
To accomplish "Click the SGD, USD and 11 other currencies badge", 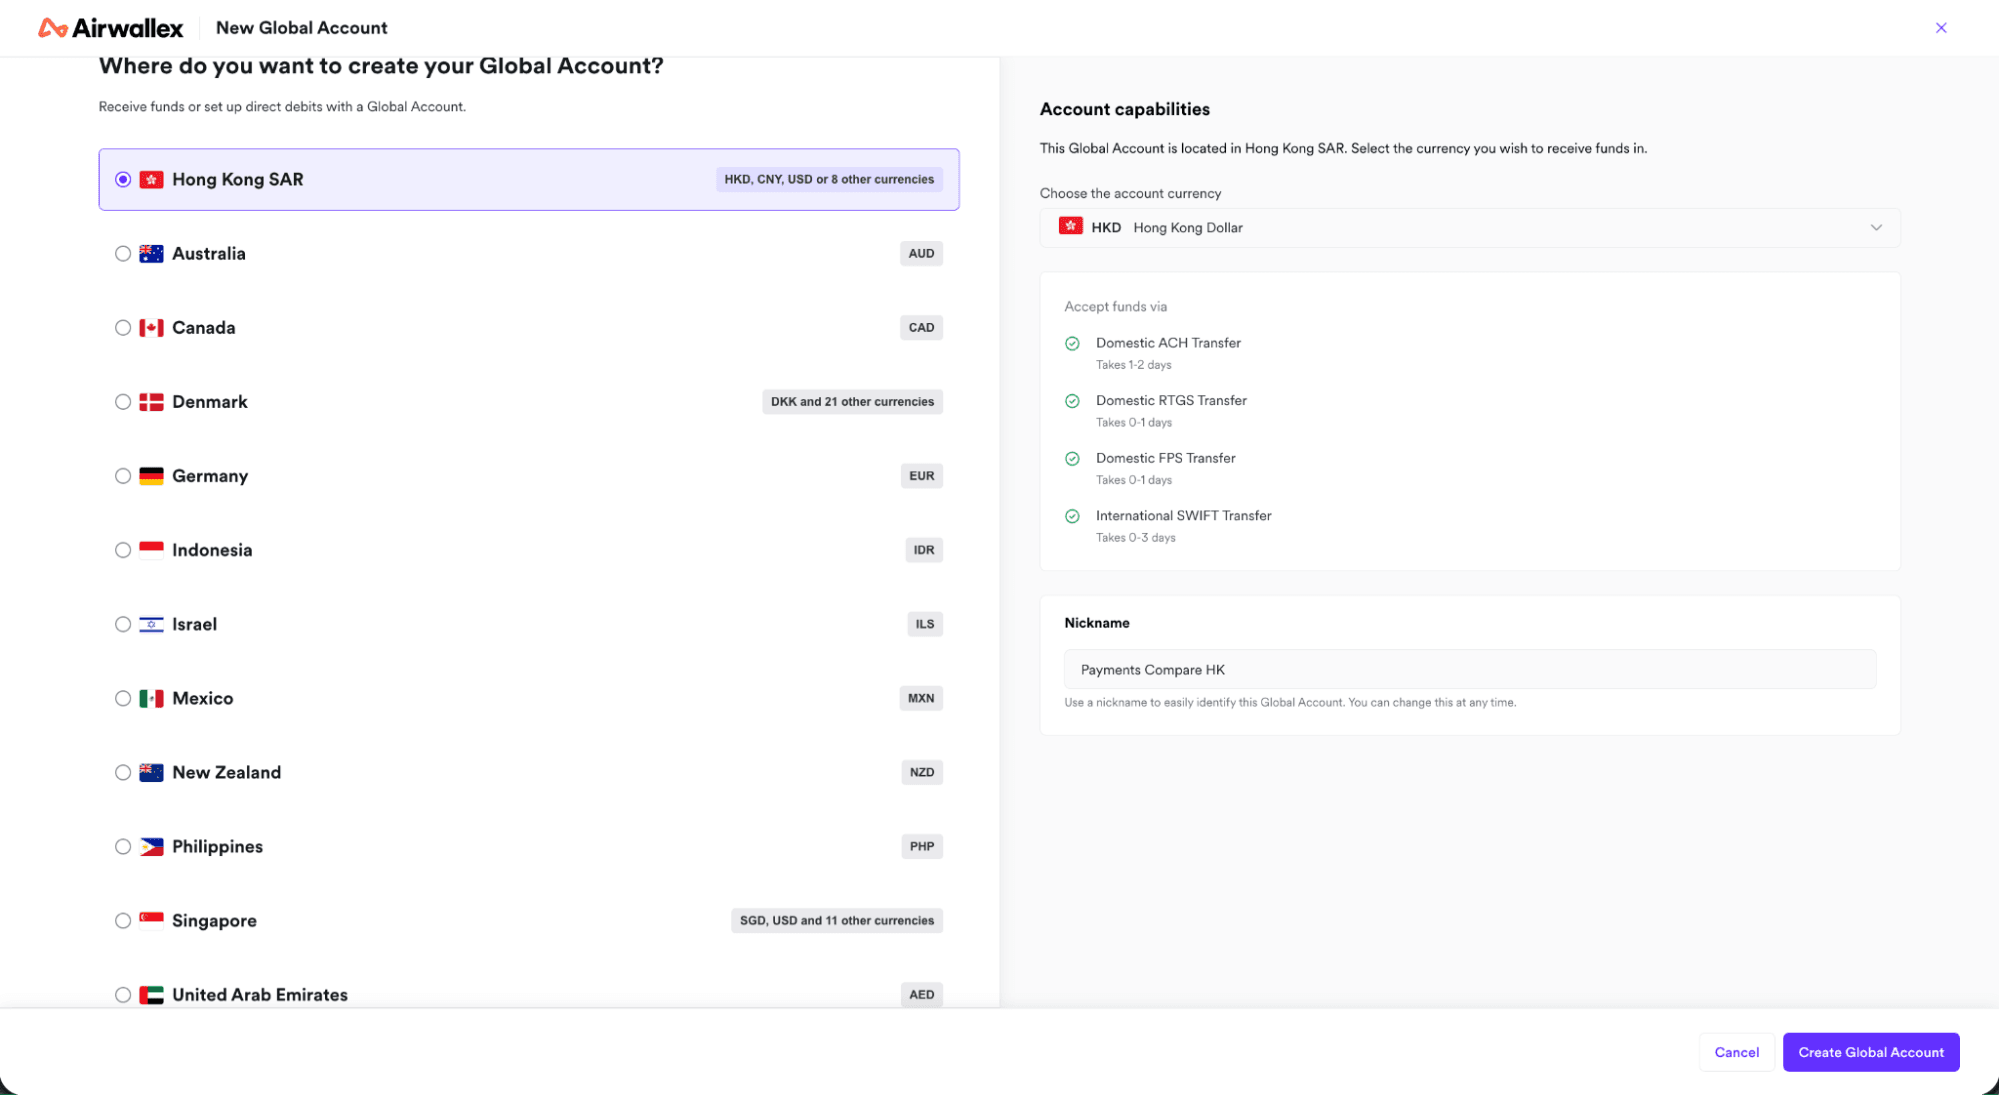I will click(x=836, y=920).
